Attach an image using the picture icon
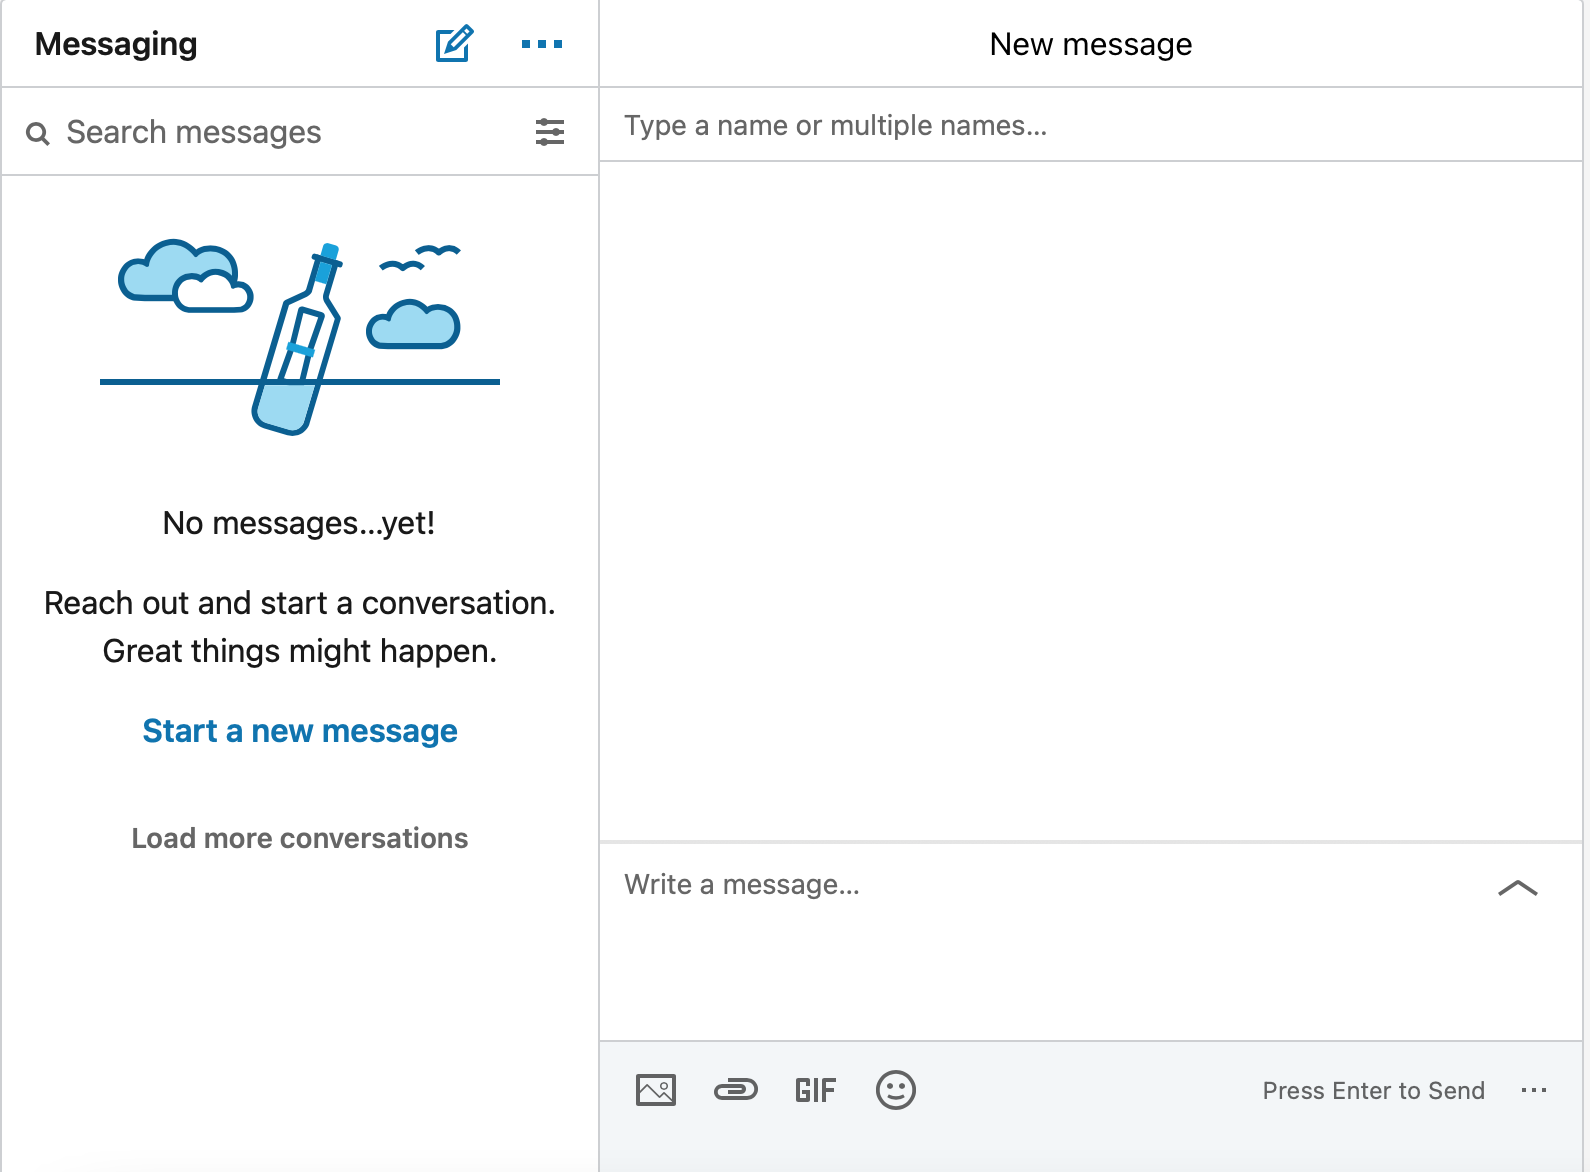This screenshot has width=1590, height=1172. click(656, 1090)
